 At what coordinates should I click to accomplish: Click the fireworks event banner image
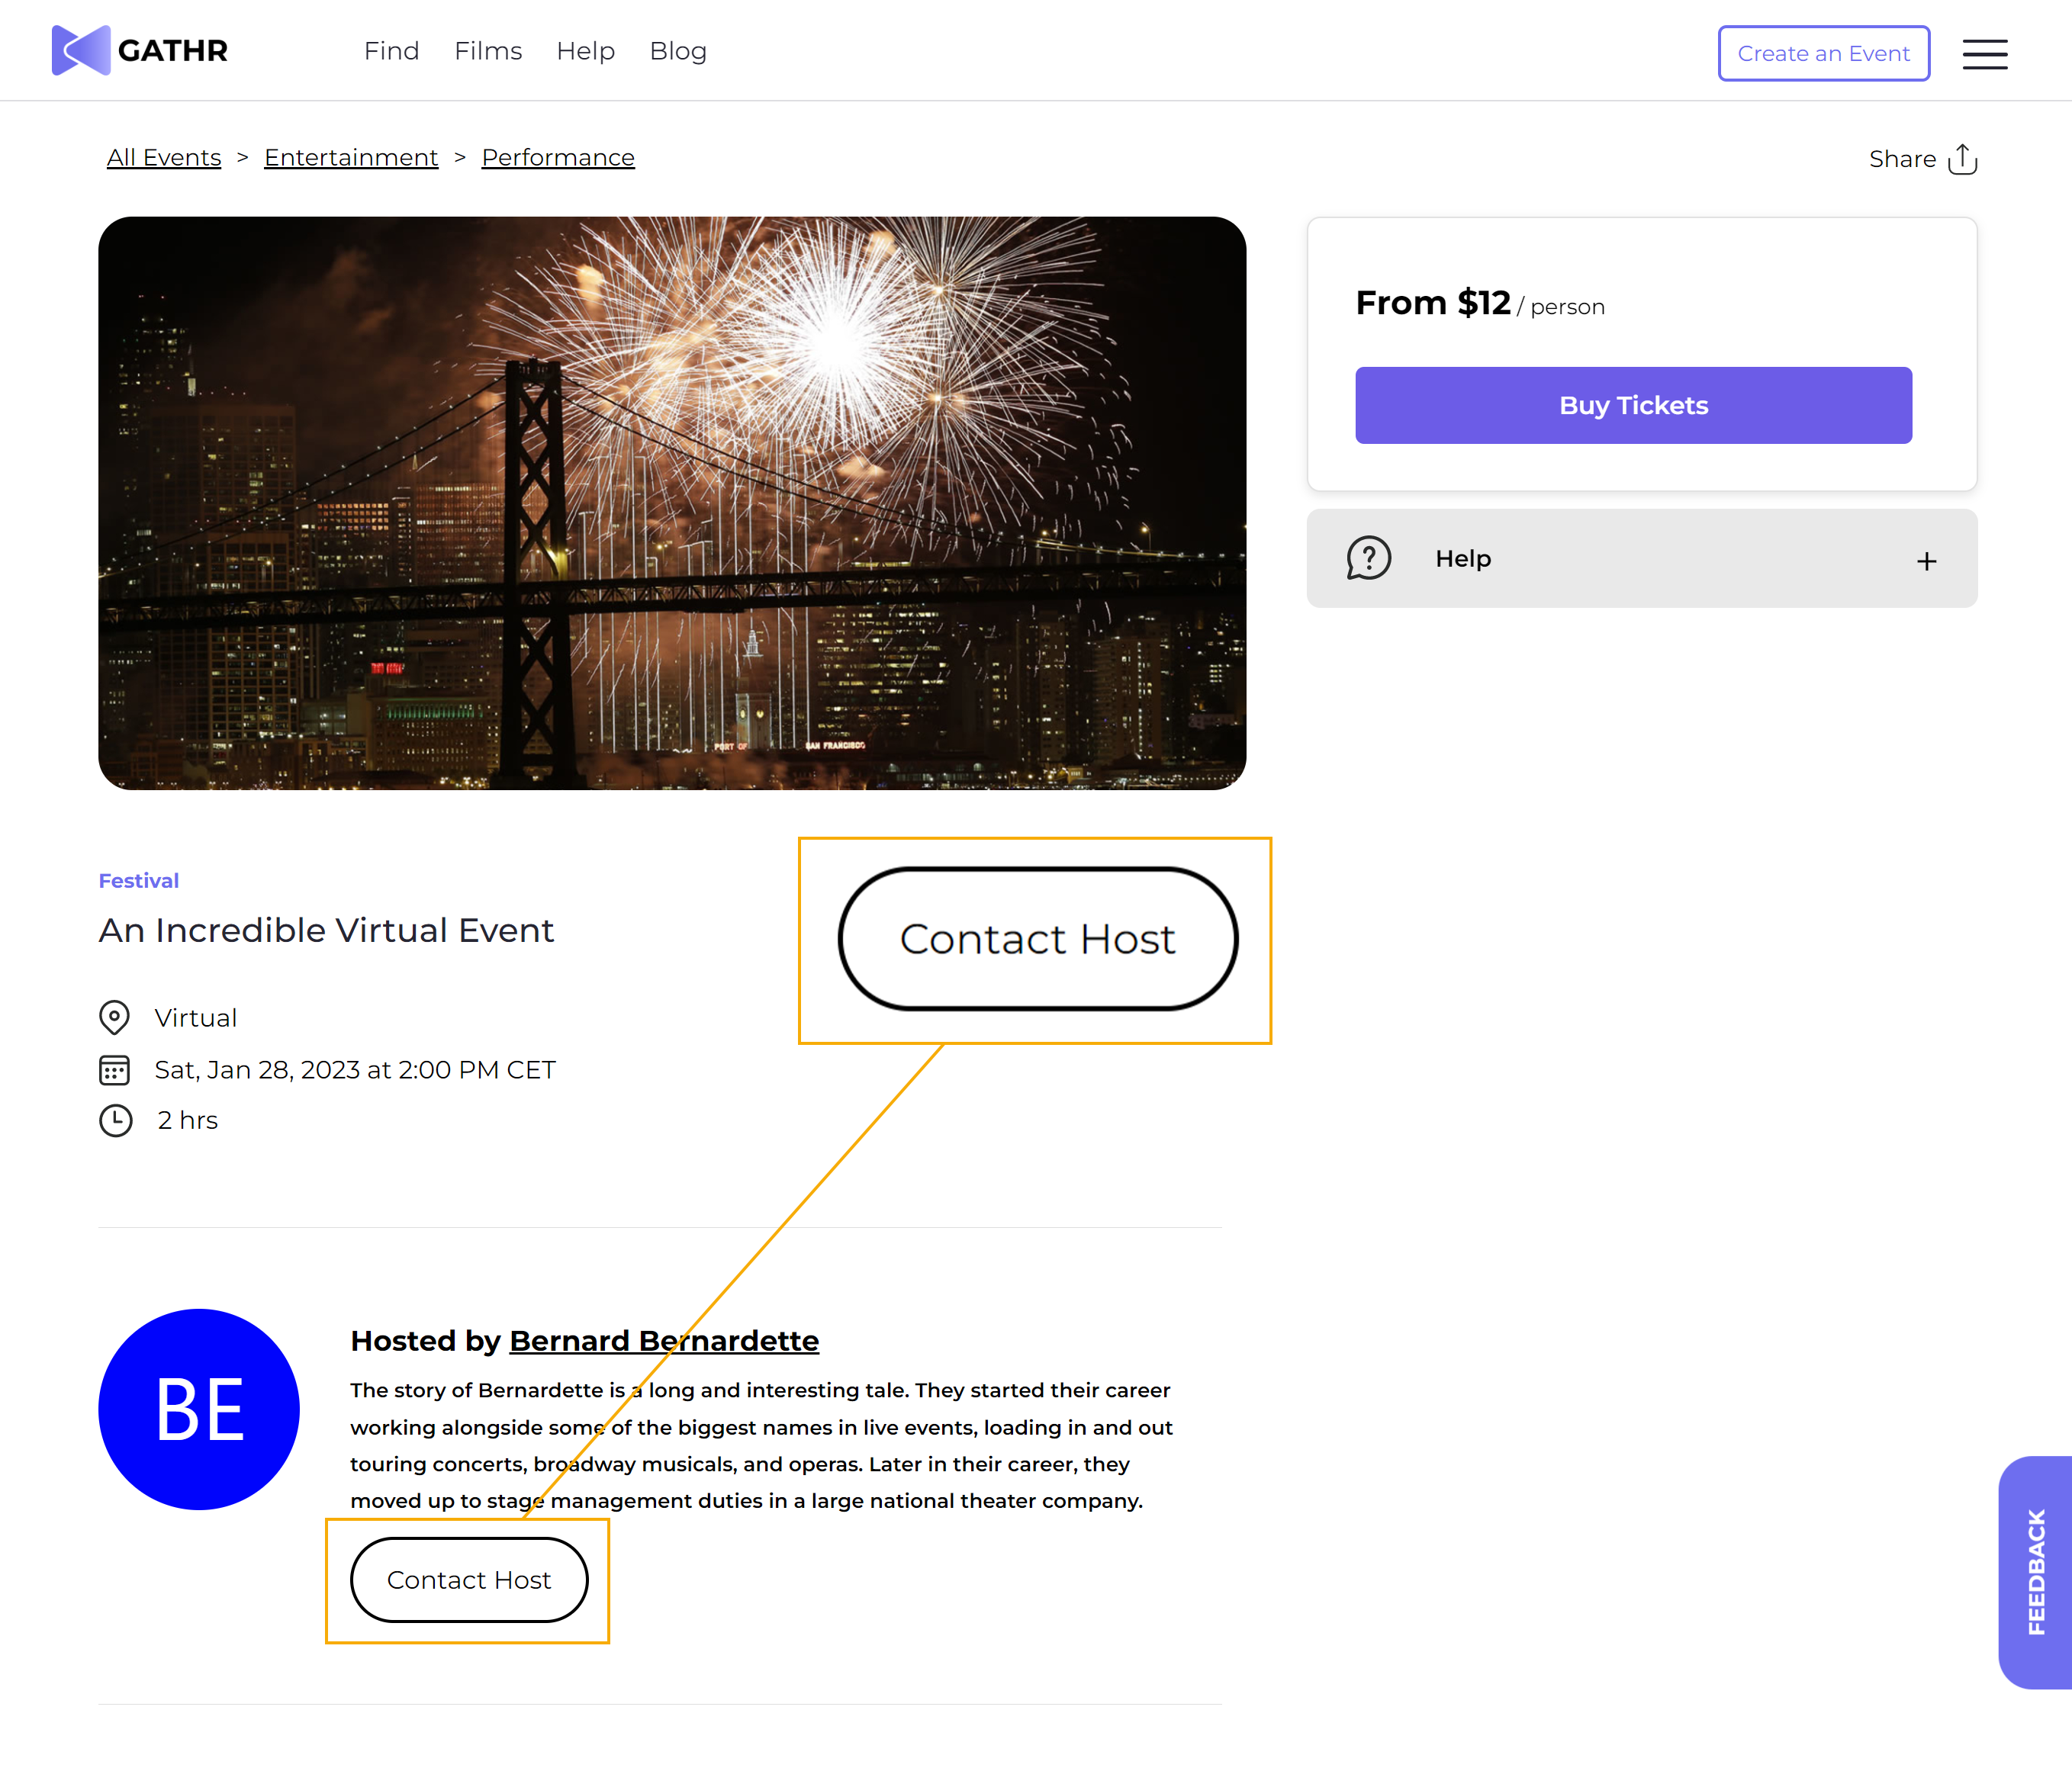672,503
